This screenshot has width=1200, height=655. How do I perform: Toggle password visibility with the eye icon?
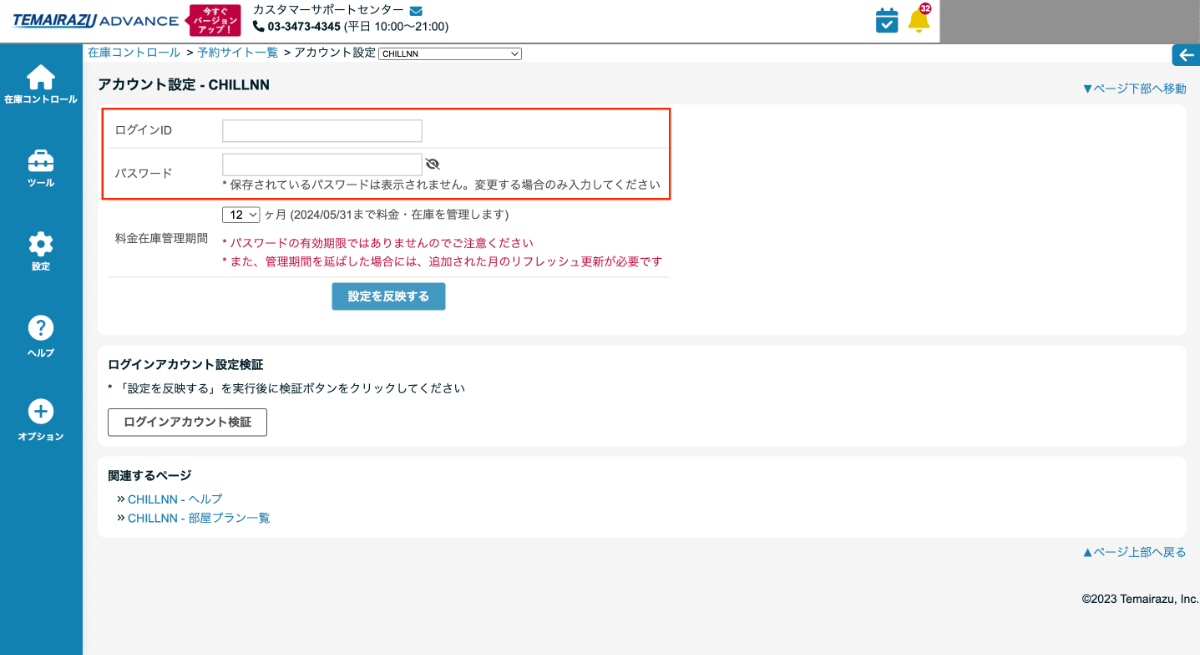pos(432,161)
